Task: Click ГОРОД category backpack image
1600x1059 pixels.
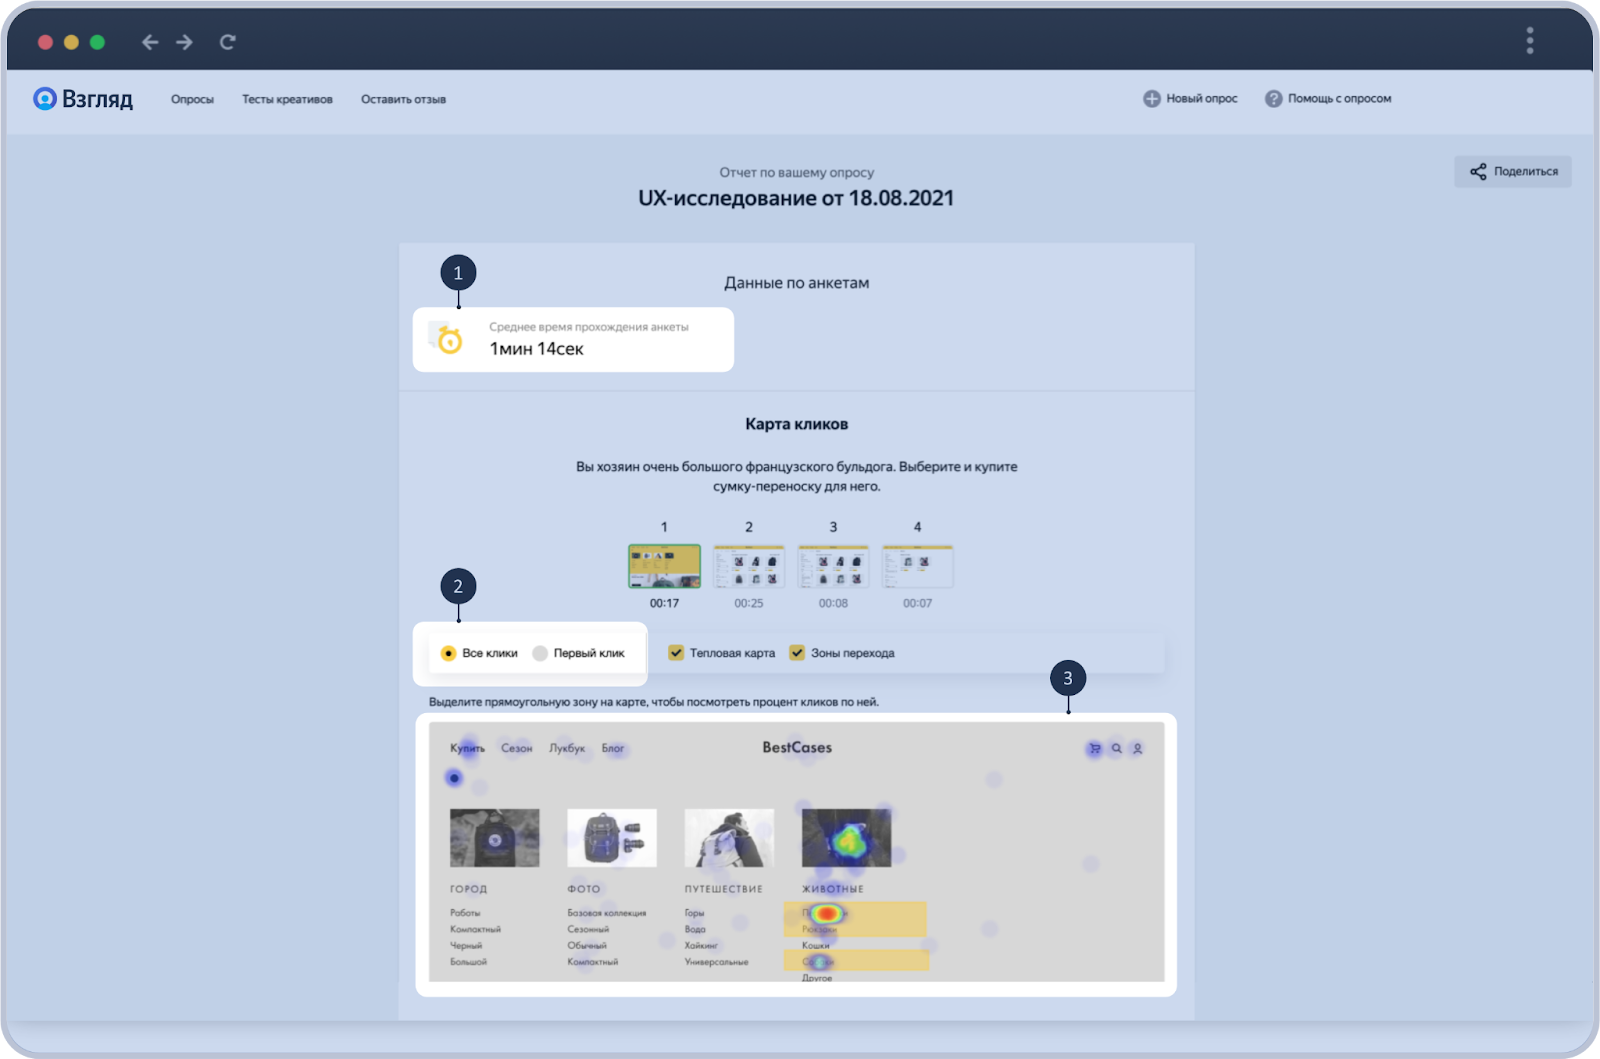Action: [494, 838]
